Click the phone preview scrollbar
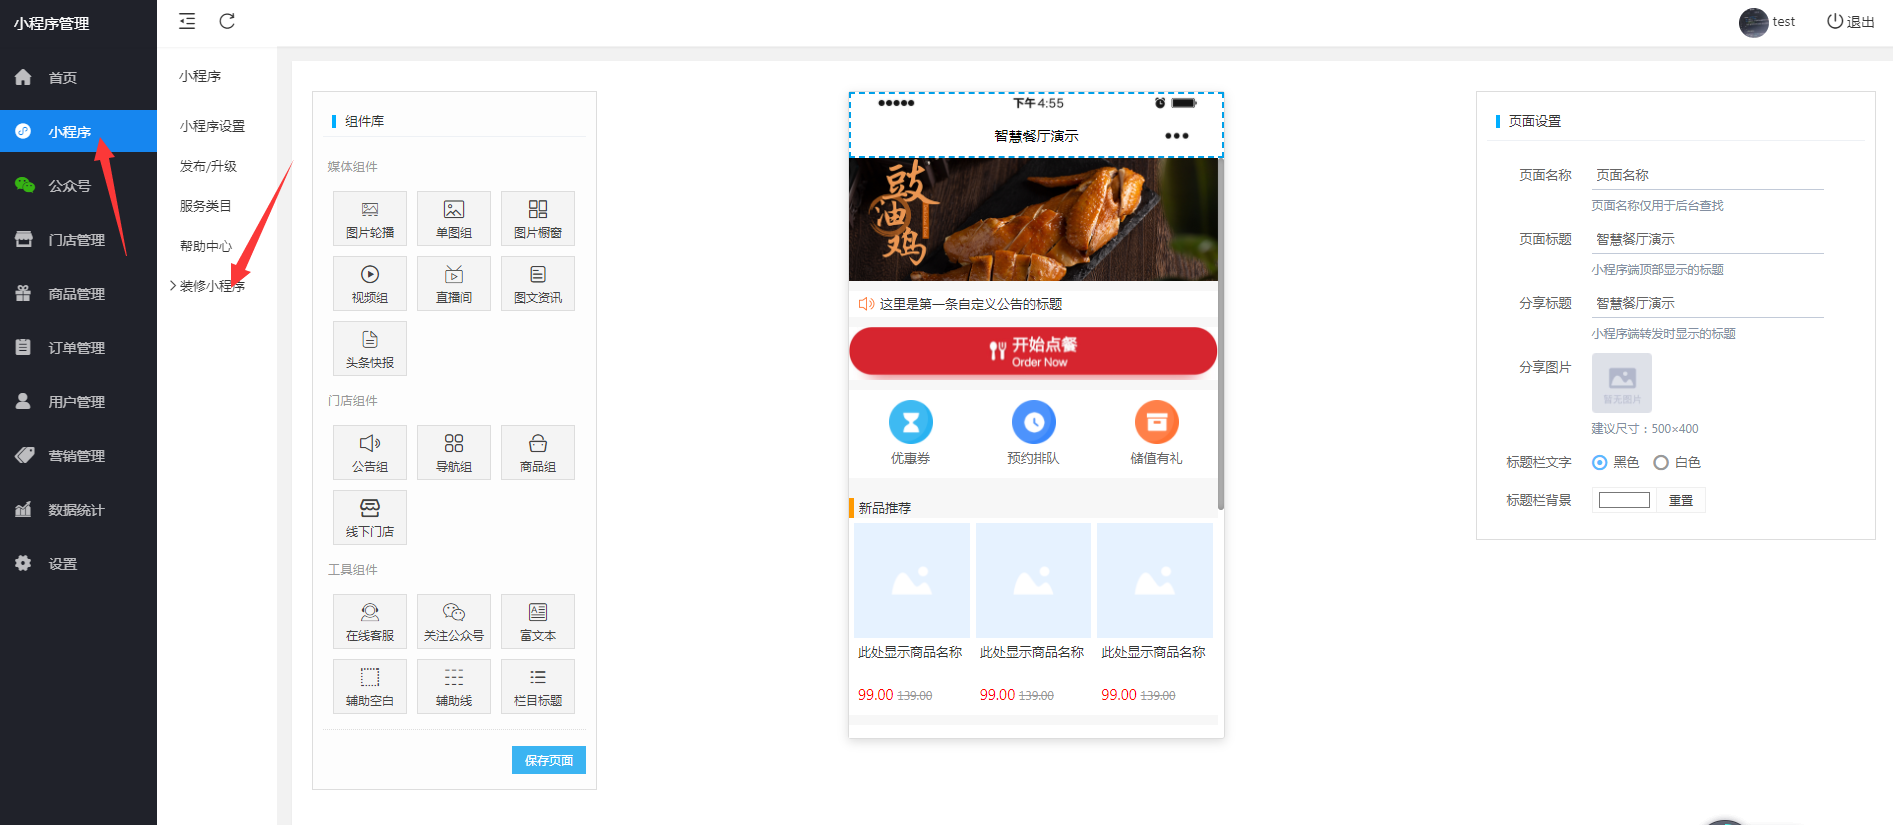 pyautogui.click(x=1221, y=333)
